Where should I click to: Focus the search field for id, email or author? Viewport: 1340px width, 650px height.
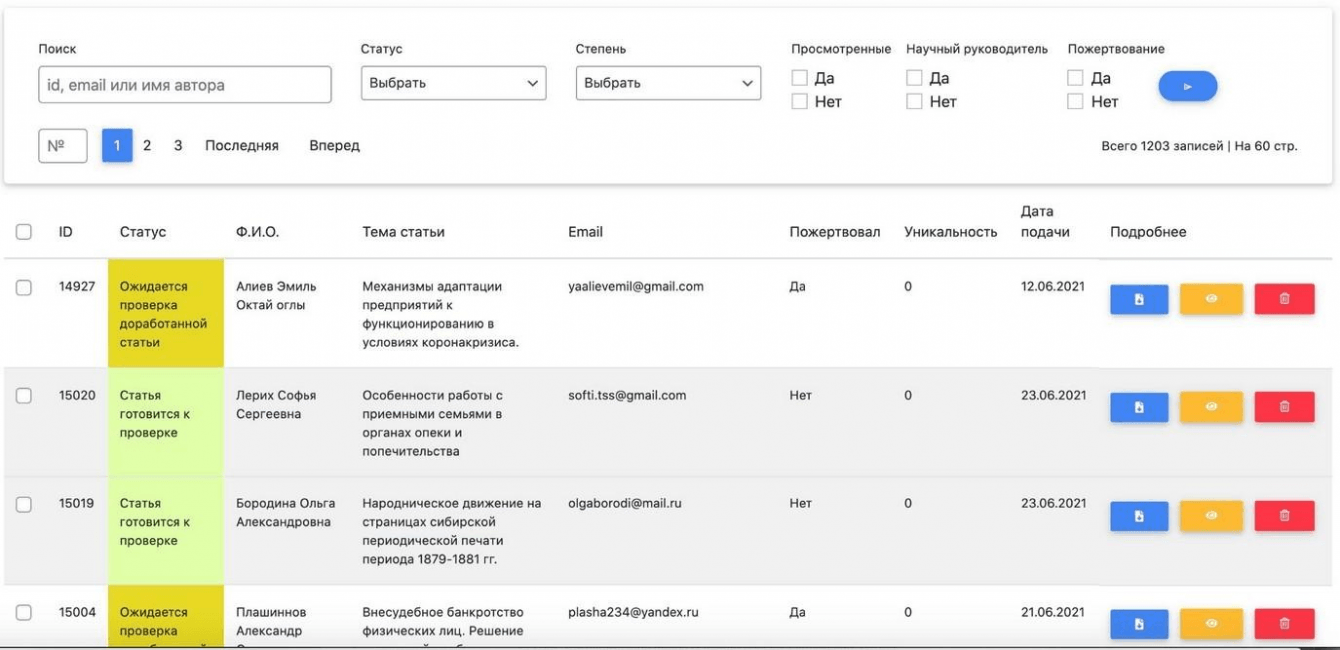point(184,85)
